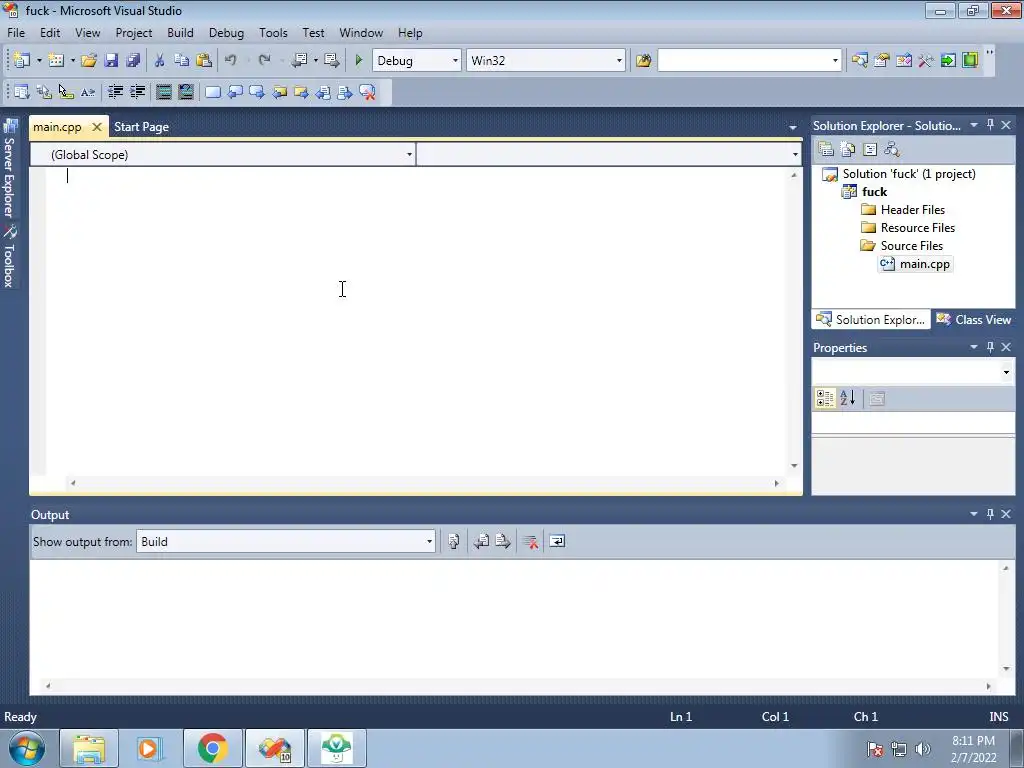Screen dimensions: 1024x768
Task: Click the Display Quick Info icon
Action: [x=66, y=92]
